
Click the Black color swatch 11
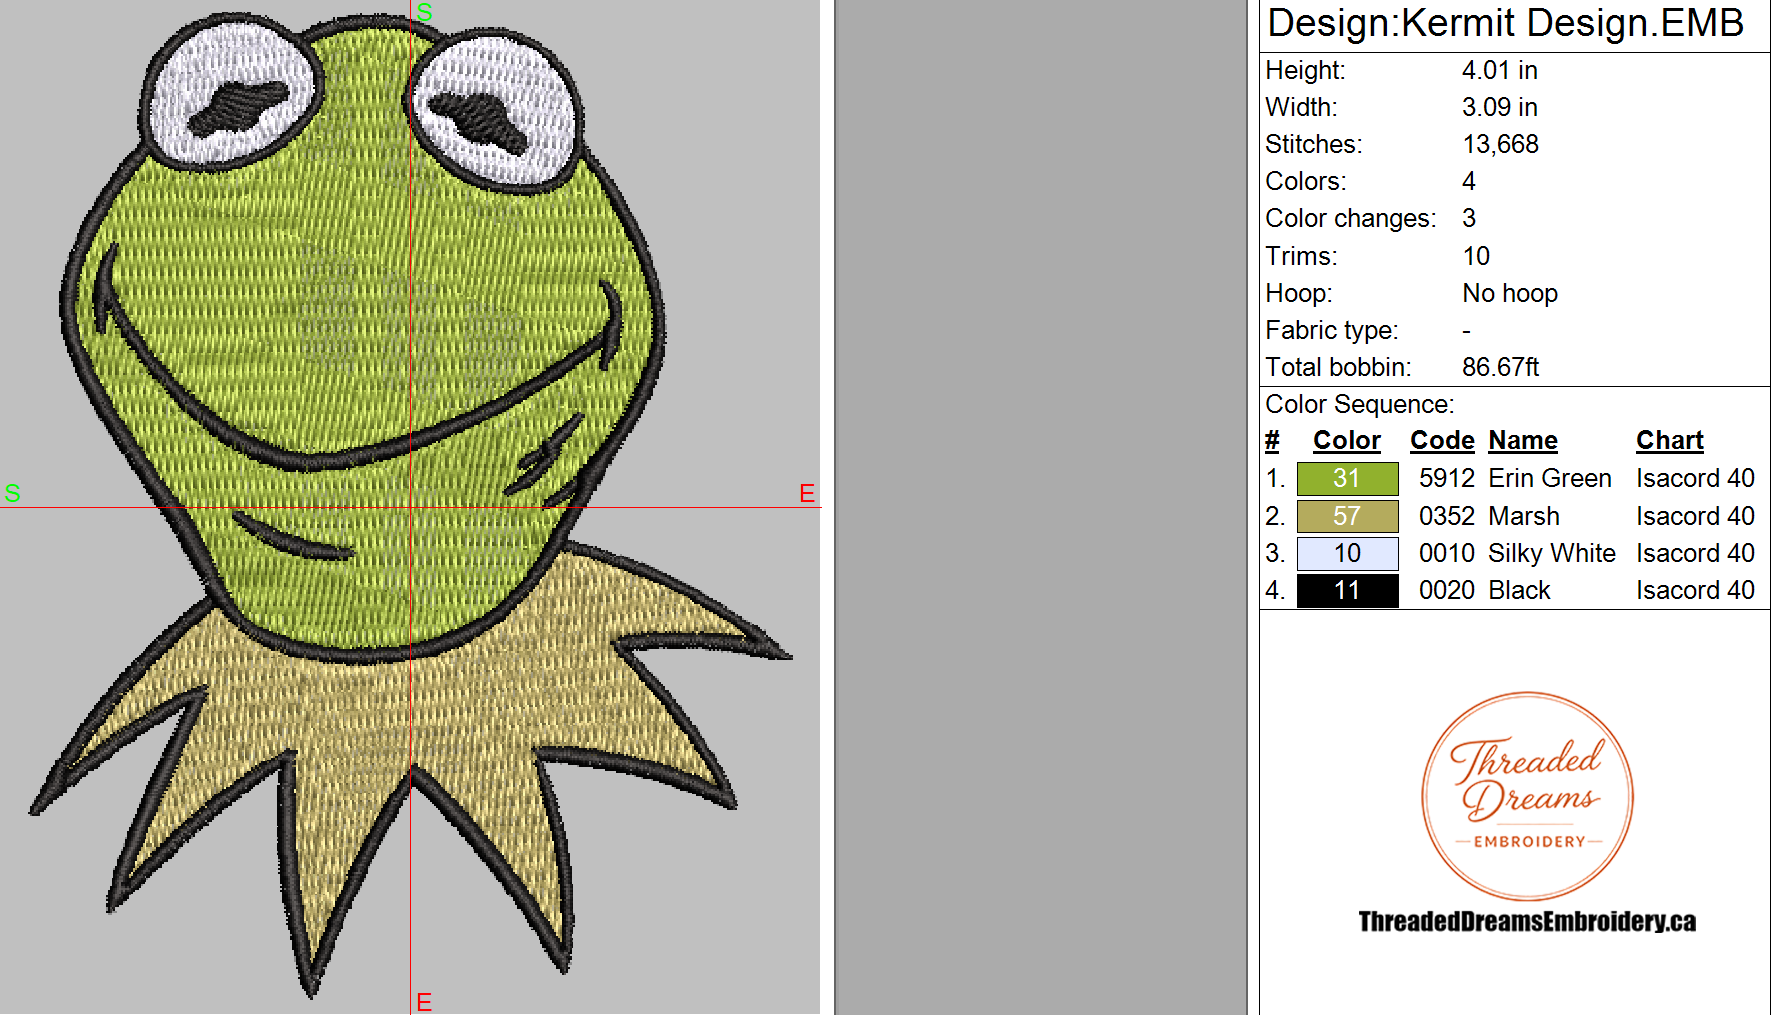(x=1347, y=590)
